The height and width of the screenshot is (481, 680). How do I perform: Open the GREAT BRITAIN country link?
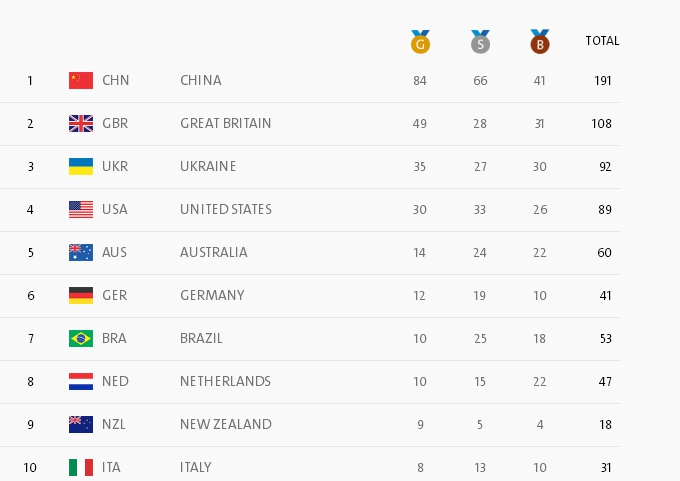226,123
